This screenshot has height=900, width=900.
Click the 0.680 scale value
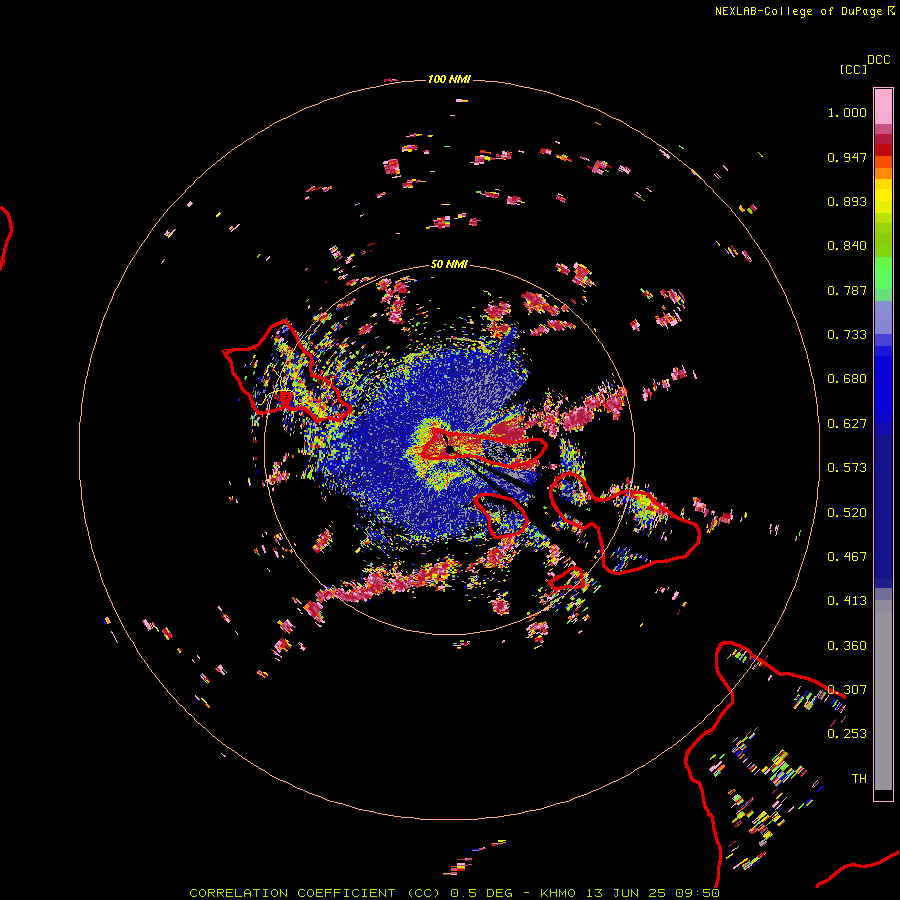pos(847,379)
